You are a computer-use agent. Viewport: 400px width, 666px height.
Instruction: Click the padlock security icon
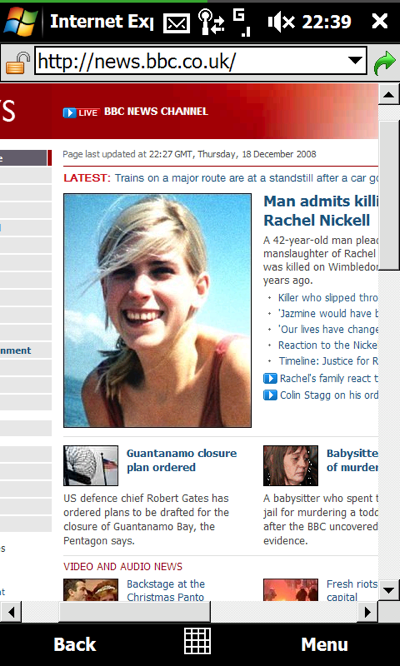tap(17, 63)
